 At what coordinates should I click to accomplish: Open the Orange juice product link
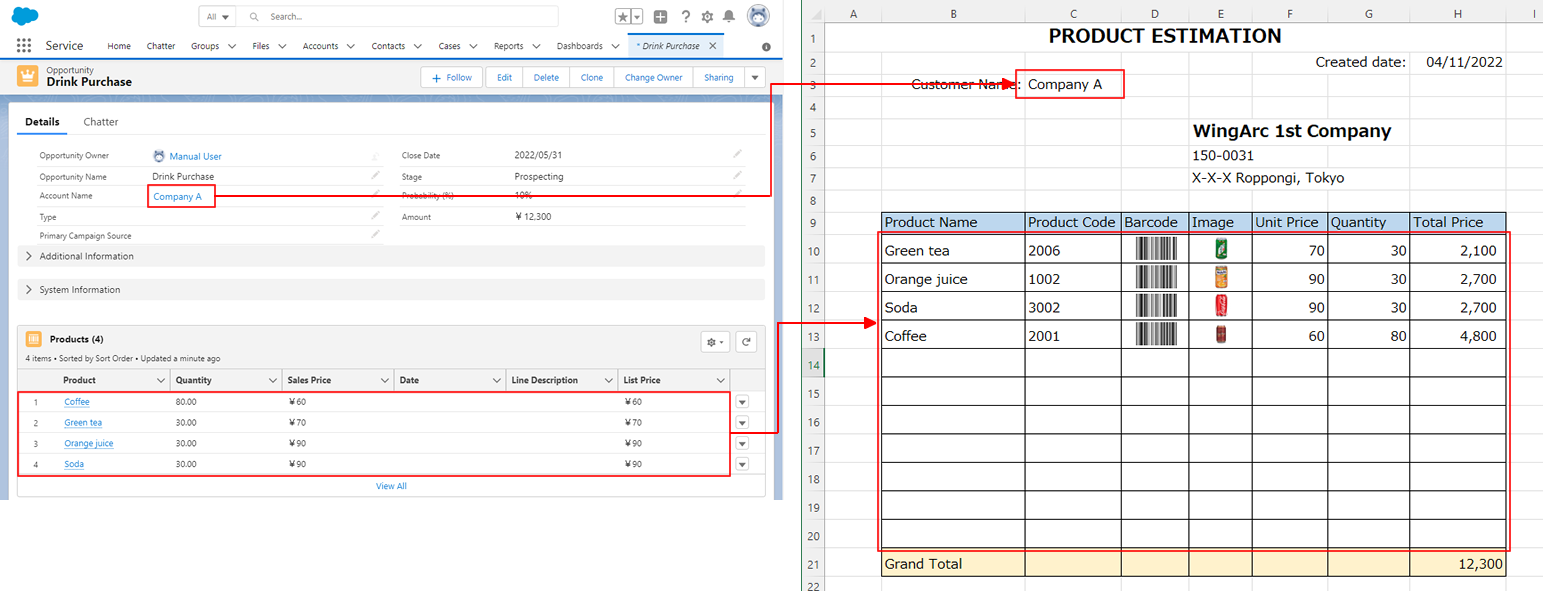tap(89, 443)
